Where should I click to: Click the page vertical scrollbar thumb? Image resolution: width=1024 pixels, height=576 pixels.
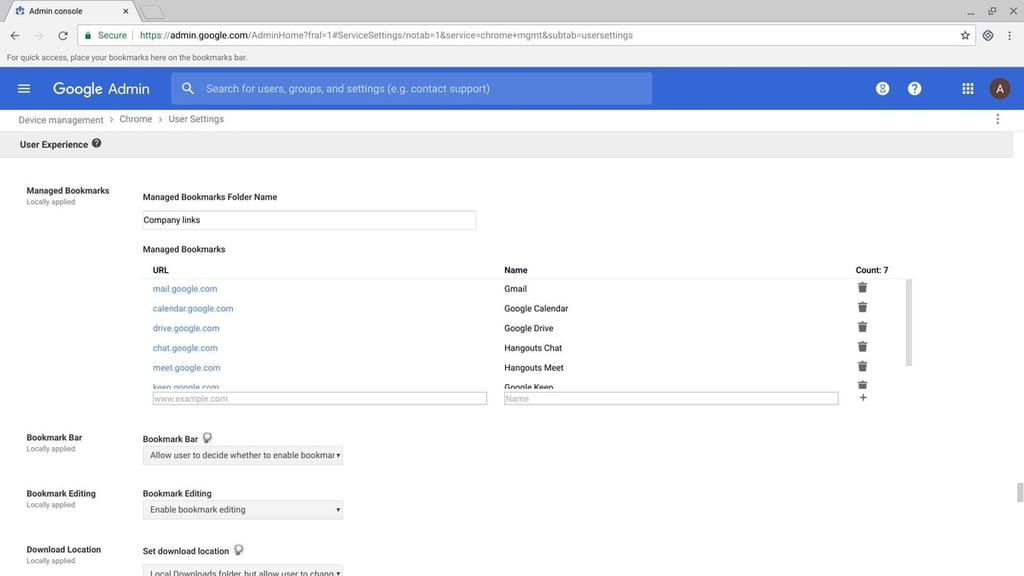[x=1019, y=492]
